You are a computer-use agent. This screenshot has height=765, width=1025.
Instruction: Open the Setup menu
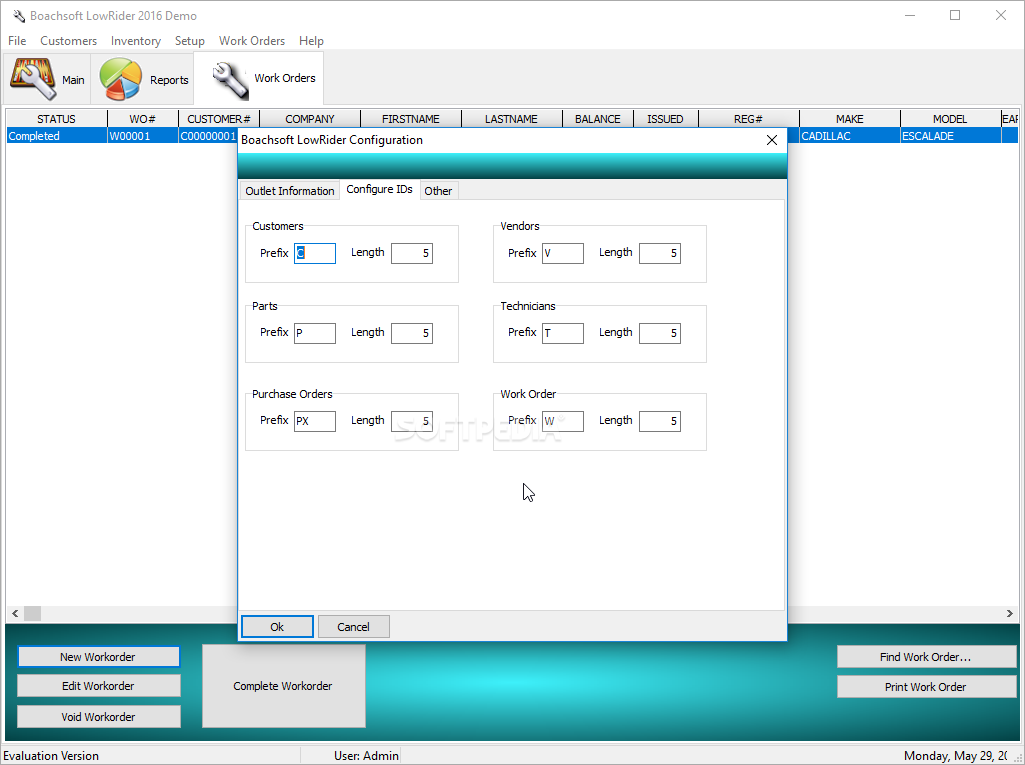[190, 41]
